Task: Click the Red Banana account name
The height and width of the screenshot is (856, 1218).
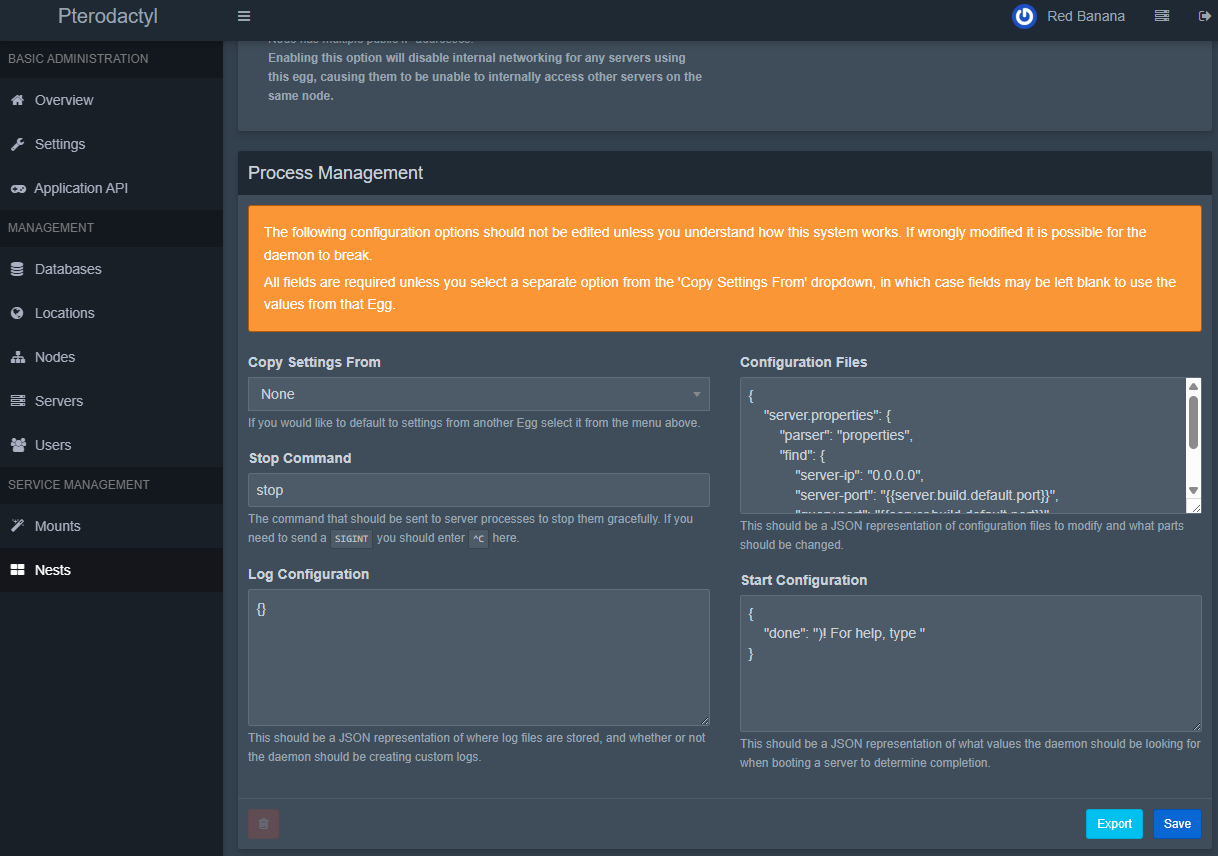Action: point(1085,16)
